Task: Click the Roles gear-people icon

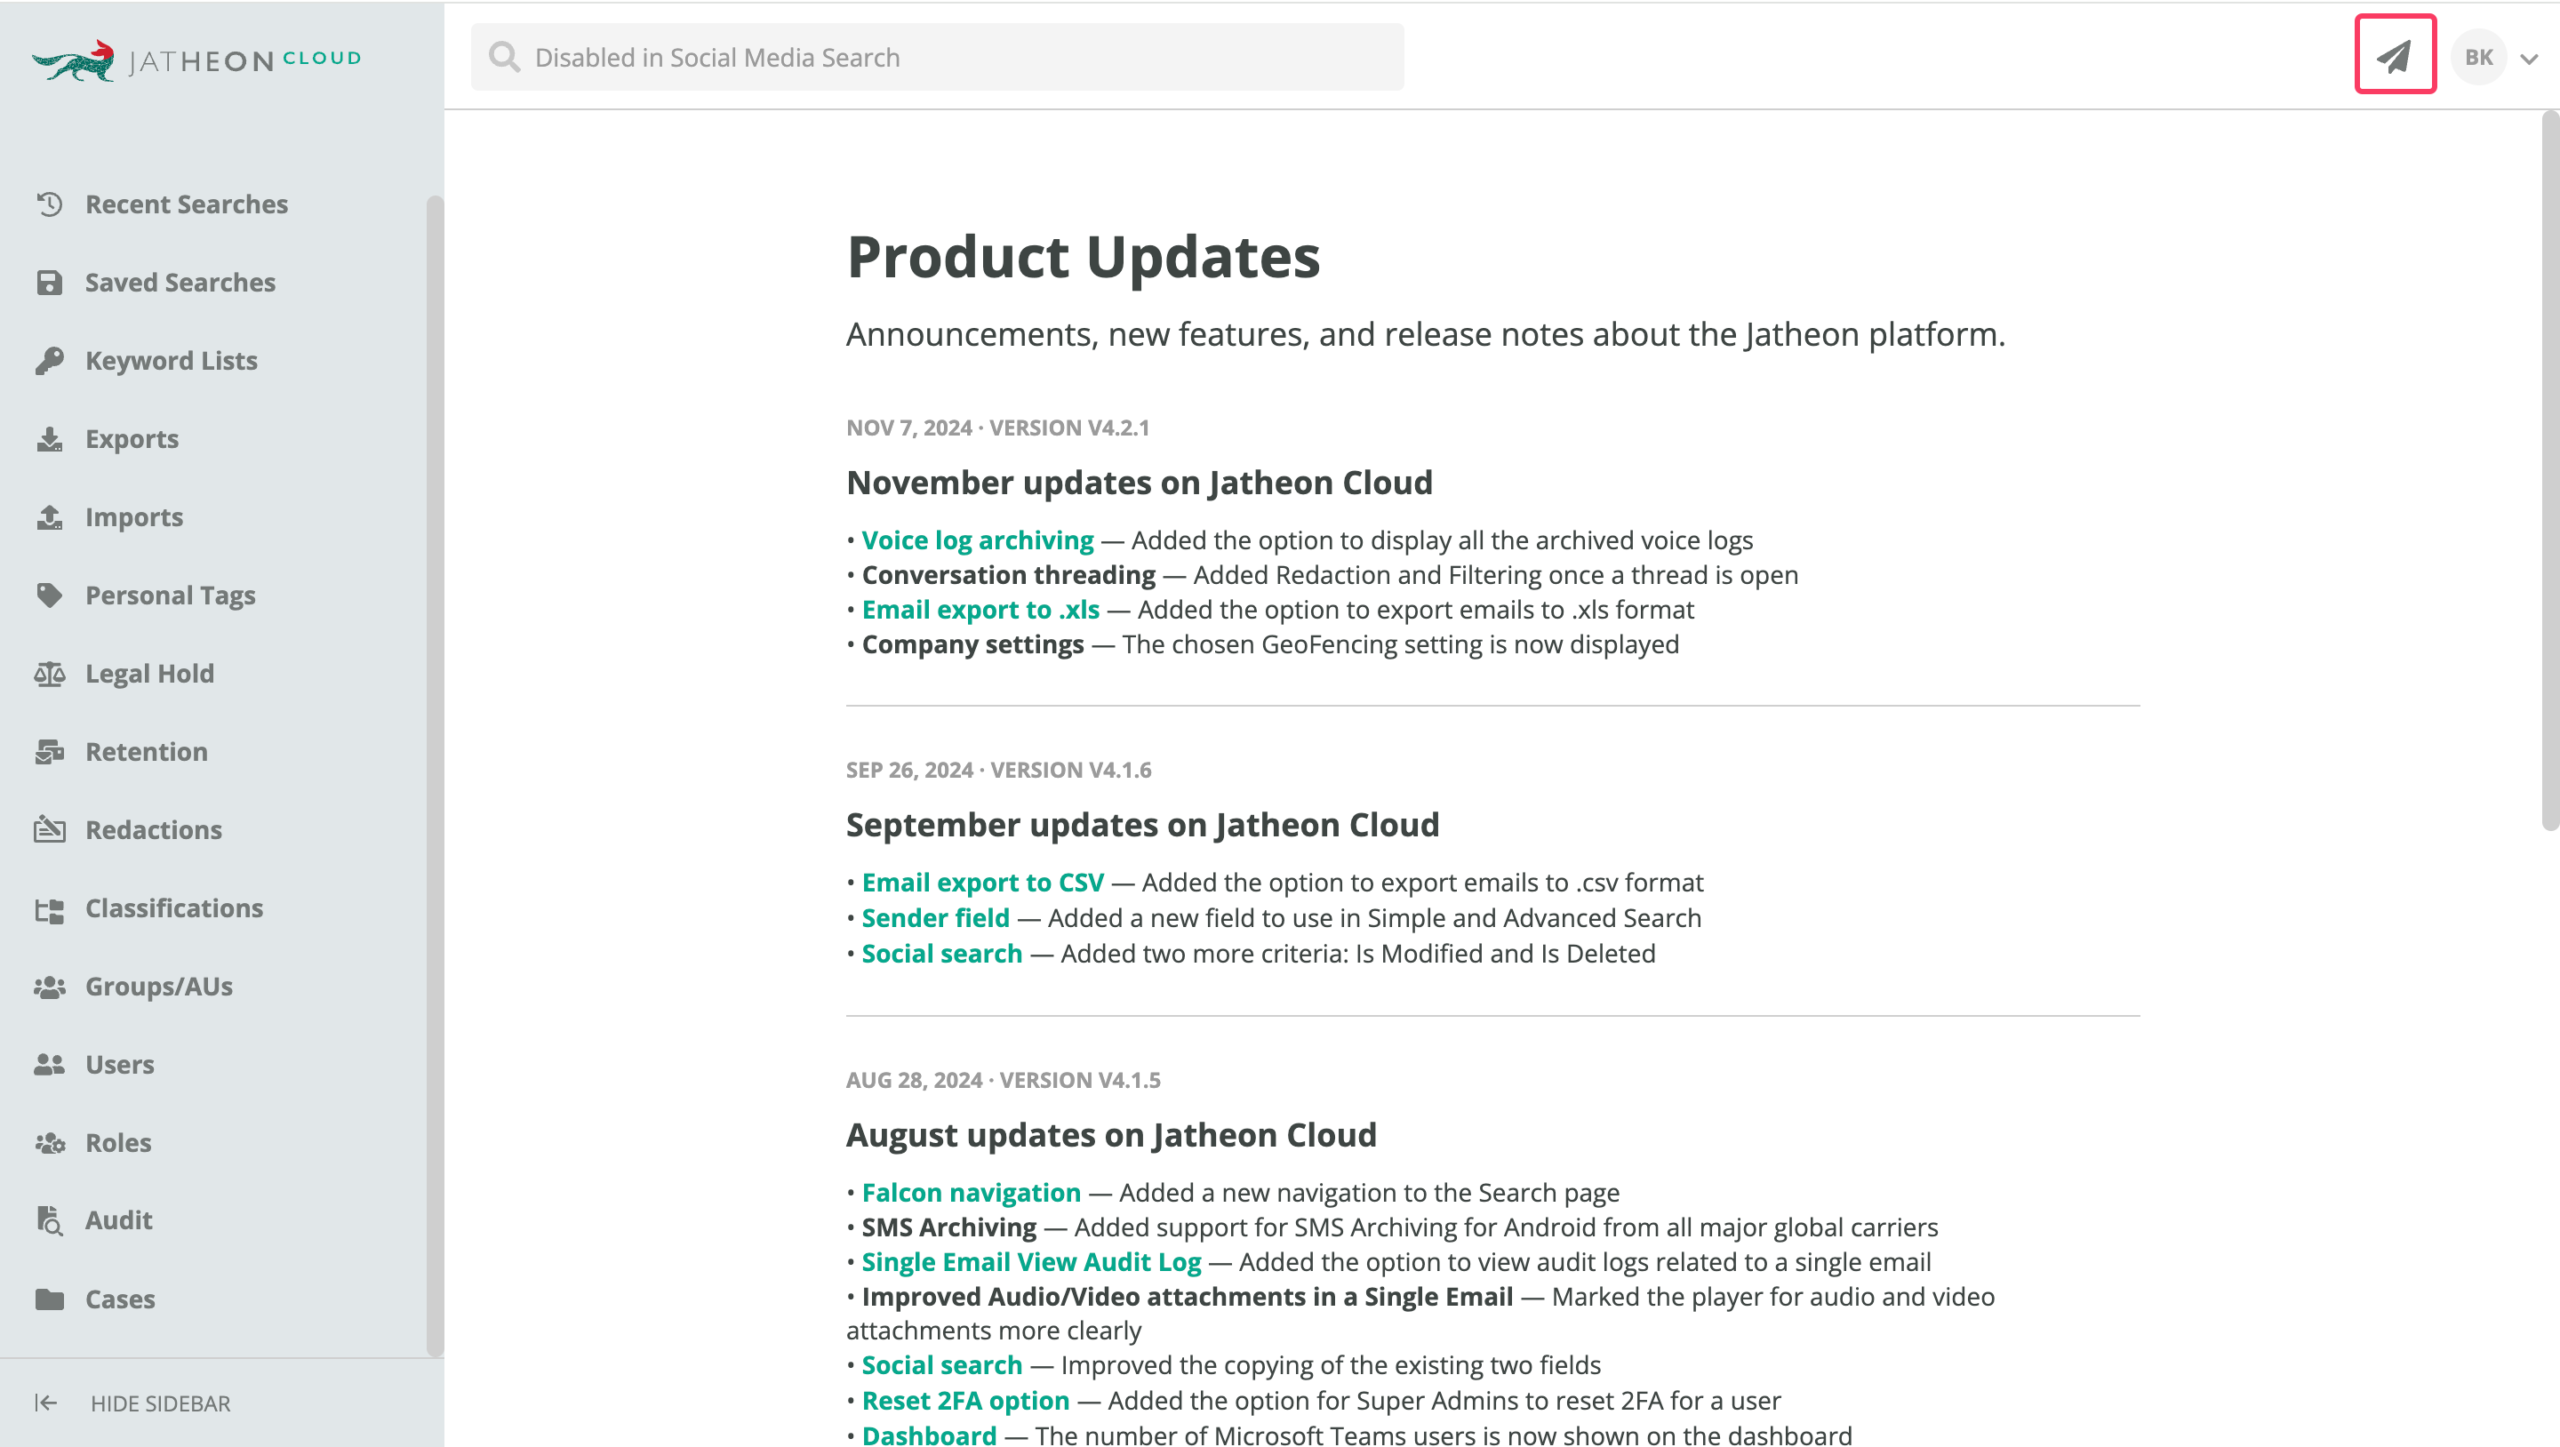Action: (49, 1143)
